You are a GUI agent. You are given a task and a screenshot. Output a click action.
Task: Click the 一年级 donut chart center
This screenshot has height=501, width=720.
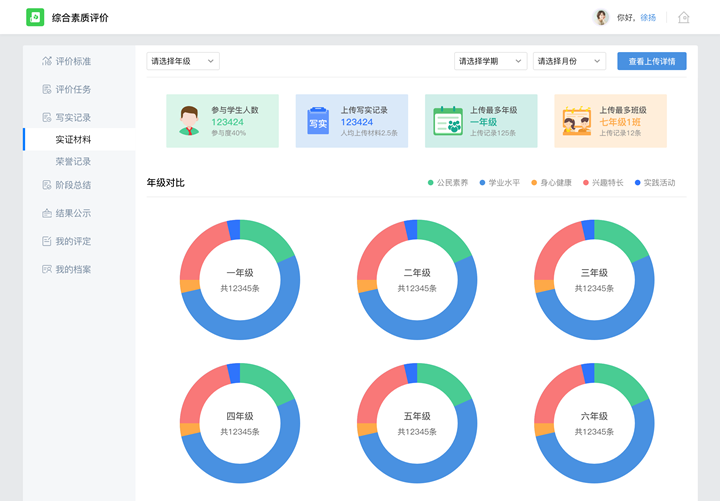click(x=240, y=280)
